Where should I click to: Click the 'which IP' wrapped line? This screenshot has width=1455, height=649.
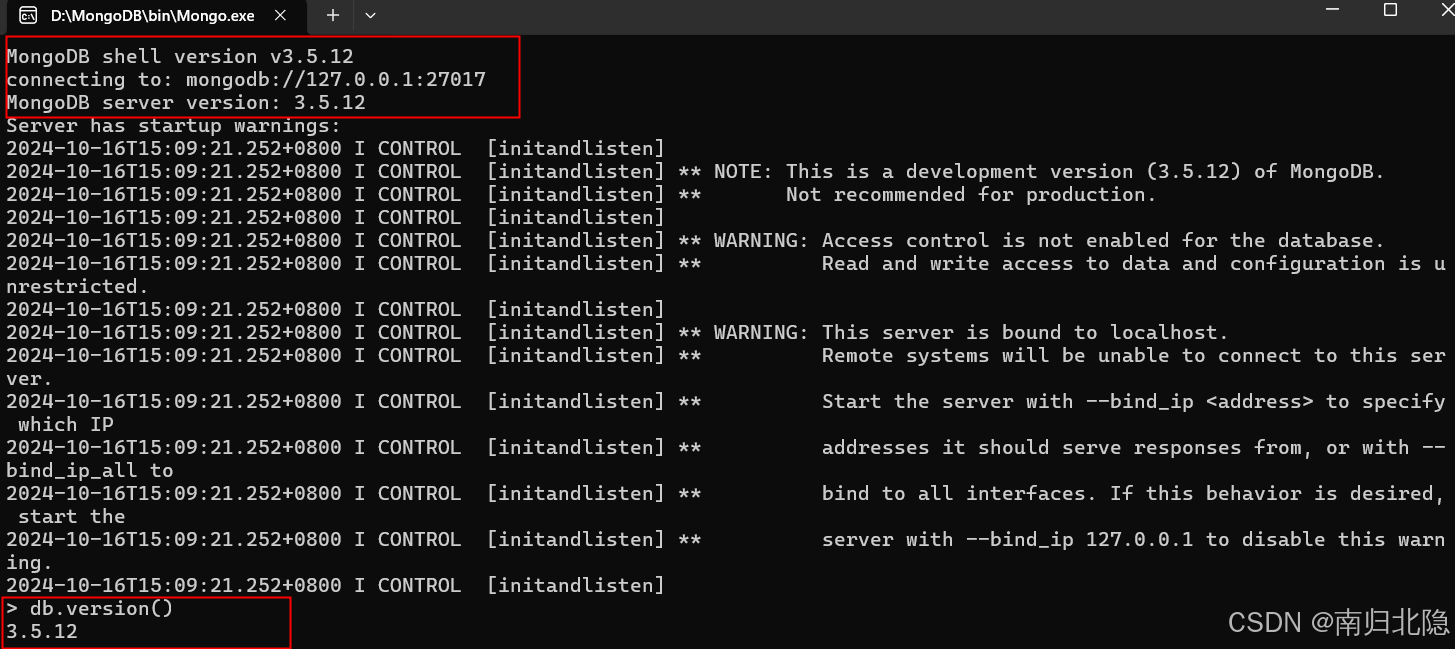[x=66, y=424]
